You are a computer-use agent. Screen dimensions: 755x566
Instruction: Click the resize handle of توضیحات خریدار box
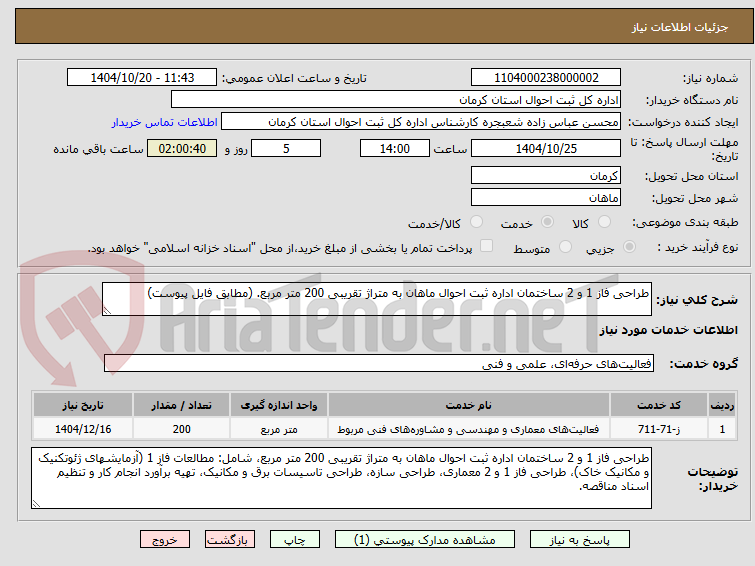click(x=36, y=503)
